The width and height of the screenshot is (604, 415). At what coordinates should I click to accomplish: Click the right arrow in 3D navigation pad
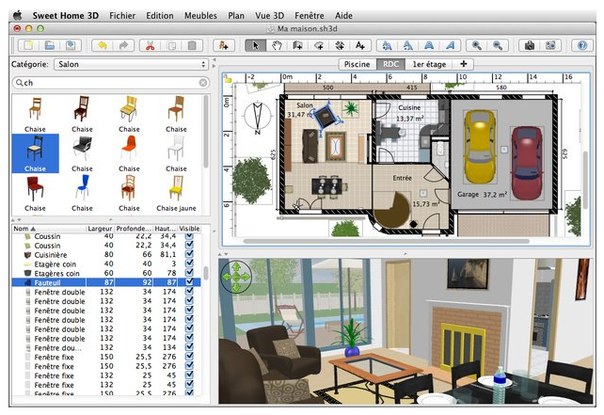246,277
